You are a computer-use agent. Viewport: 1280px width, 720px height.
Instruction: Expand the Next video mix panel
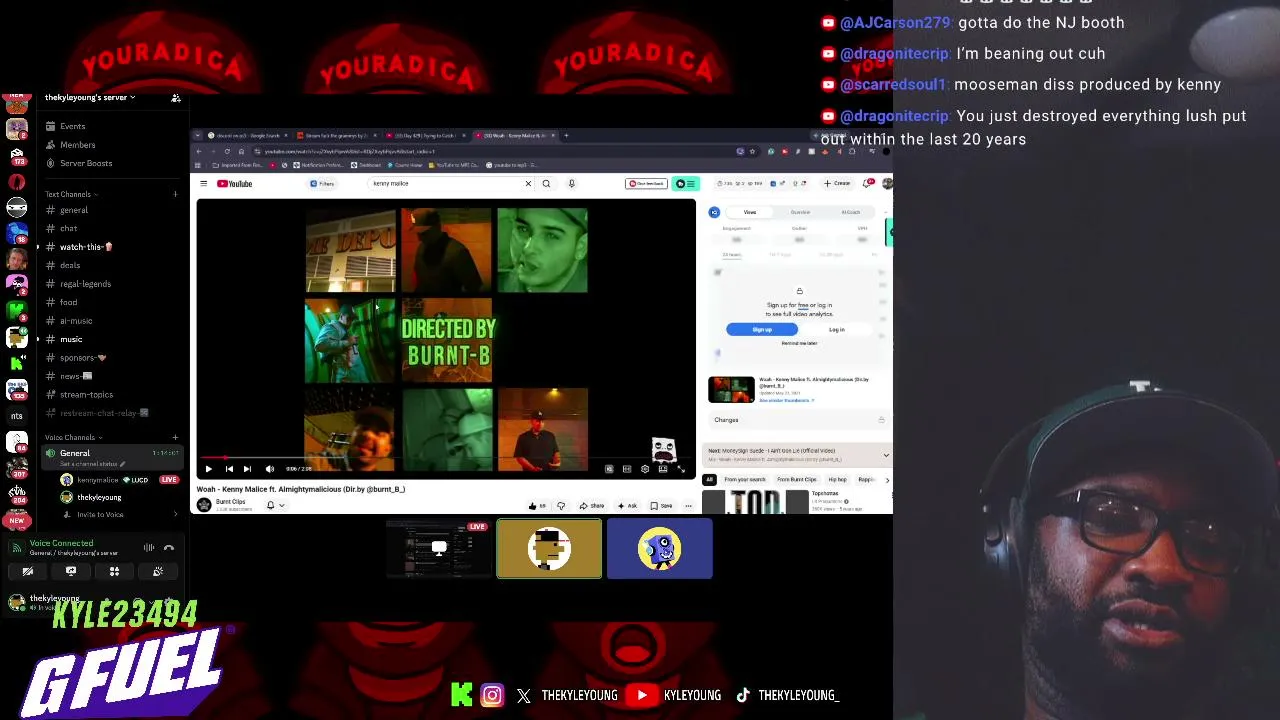(x=886, y=455)
